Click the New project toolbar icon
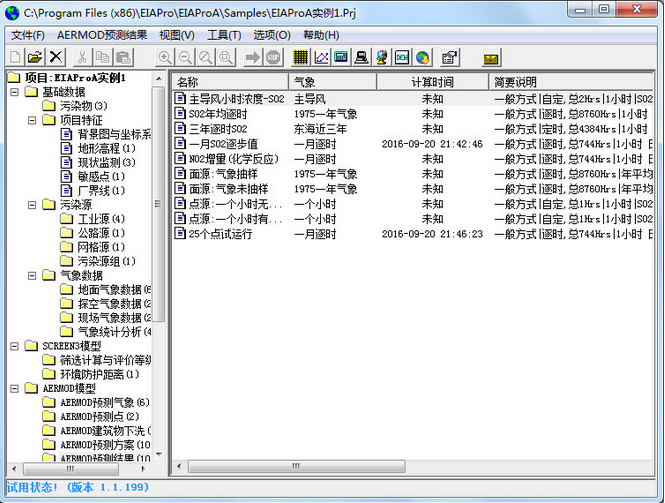The image size is (665, 503). (x=15, y=57)
